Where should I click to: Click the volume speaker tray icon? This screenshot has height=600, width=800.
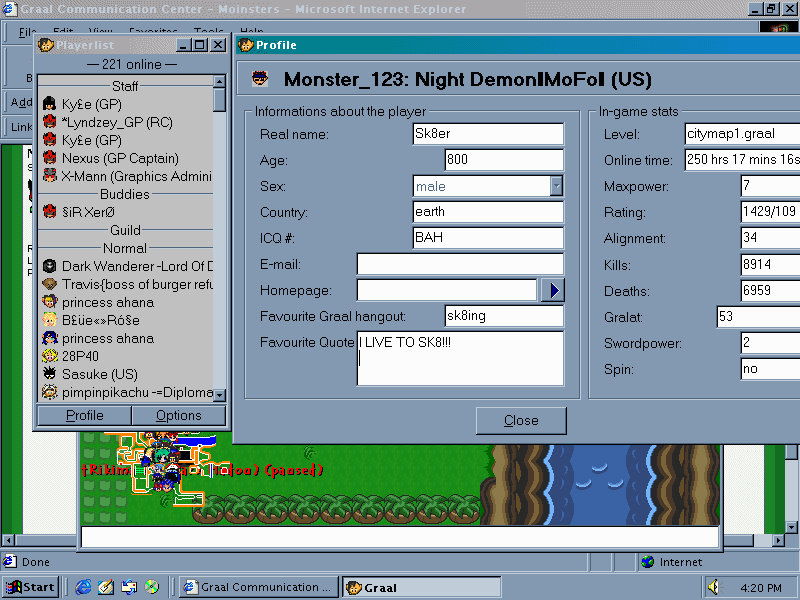[x=714, y=587]
